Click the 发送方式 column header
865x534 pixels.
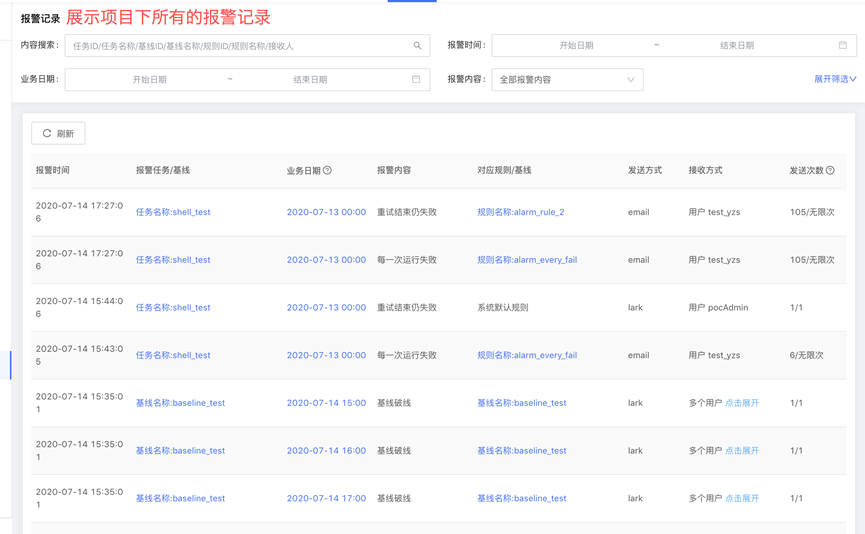point(645,170)
